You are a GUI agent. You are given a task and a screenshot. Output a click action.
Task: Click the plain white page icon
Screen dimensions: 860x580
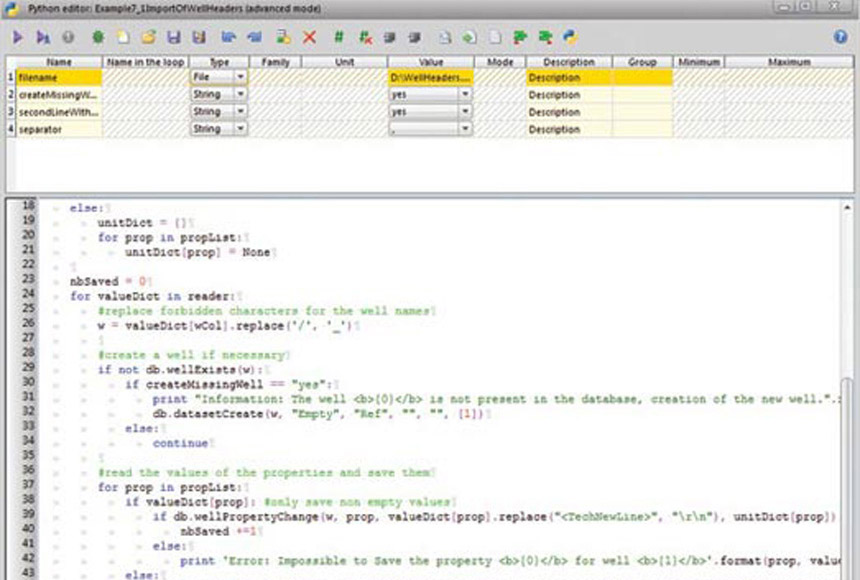(x=495, y=37)
